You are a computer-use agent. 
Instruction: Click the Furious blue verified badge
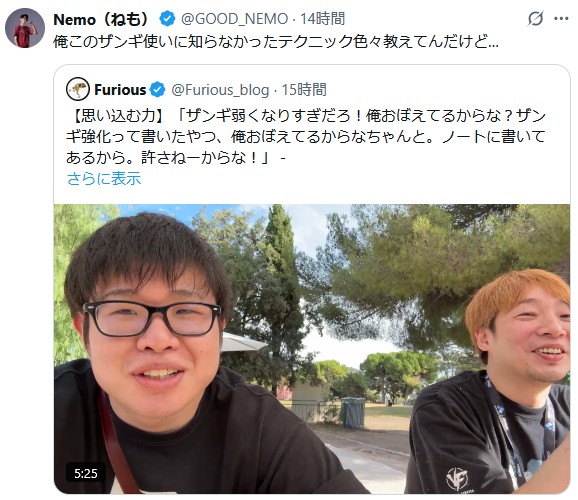158,90
